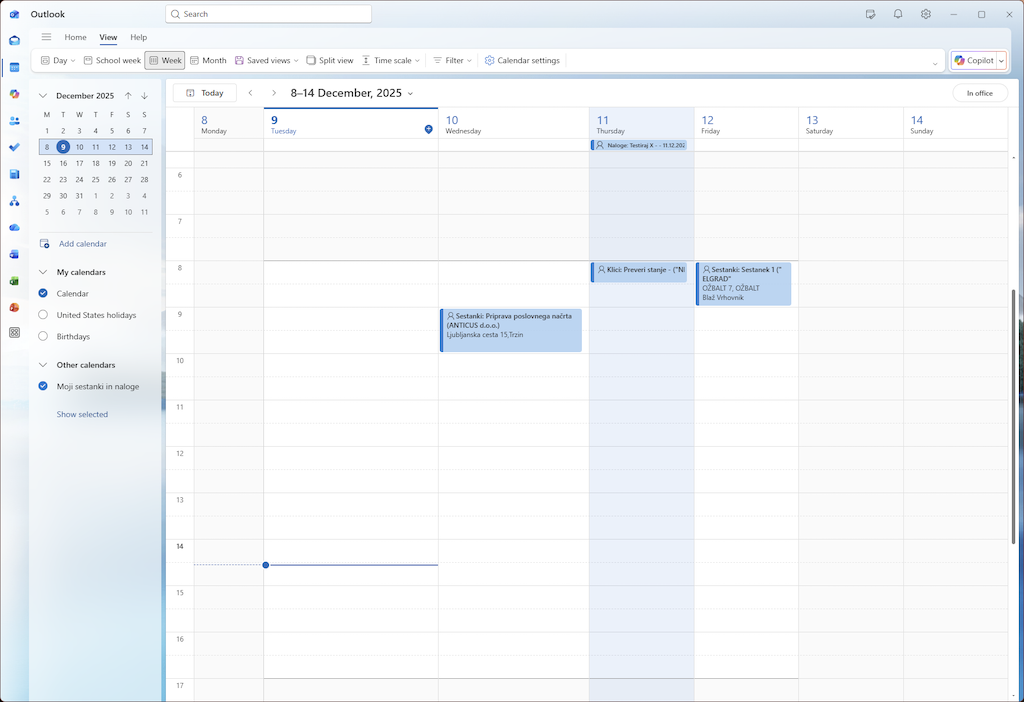1024x702 pixels.
Task: Open Settings gear in title bar
Action: [926, 14]
